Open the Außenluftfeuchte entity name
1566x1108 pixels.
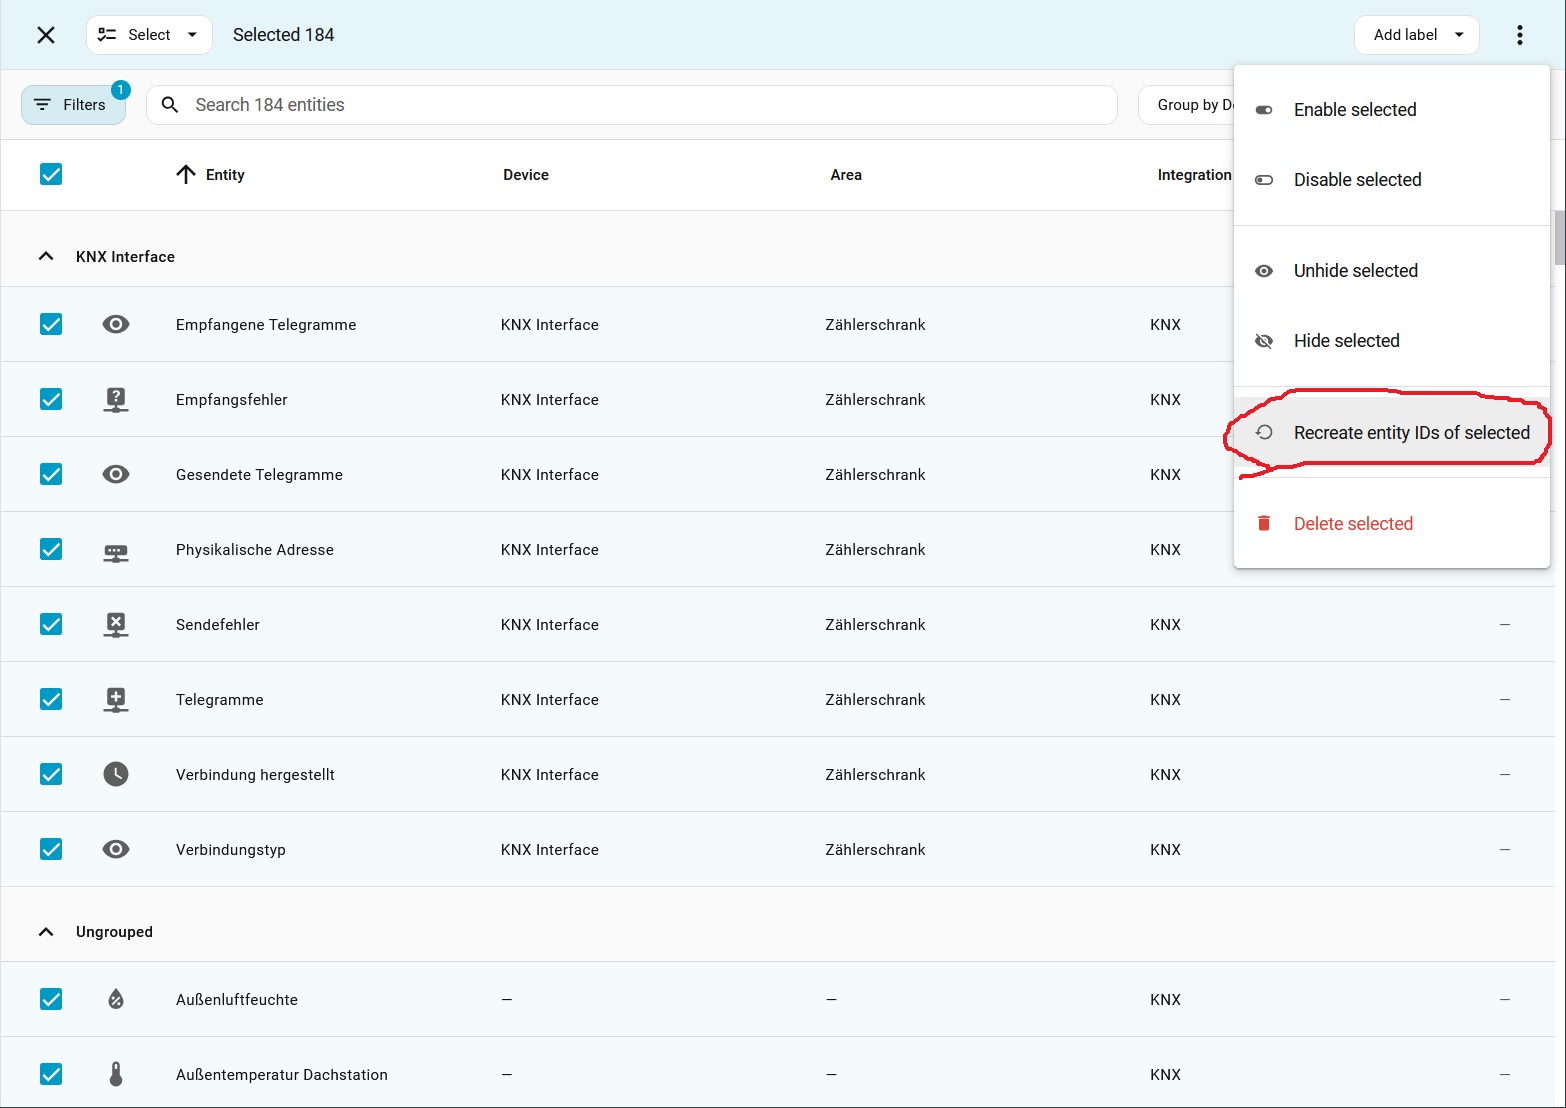pyautogui.click(x=237, y=1000)
